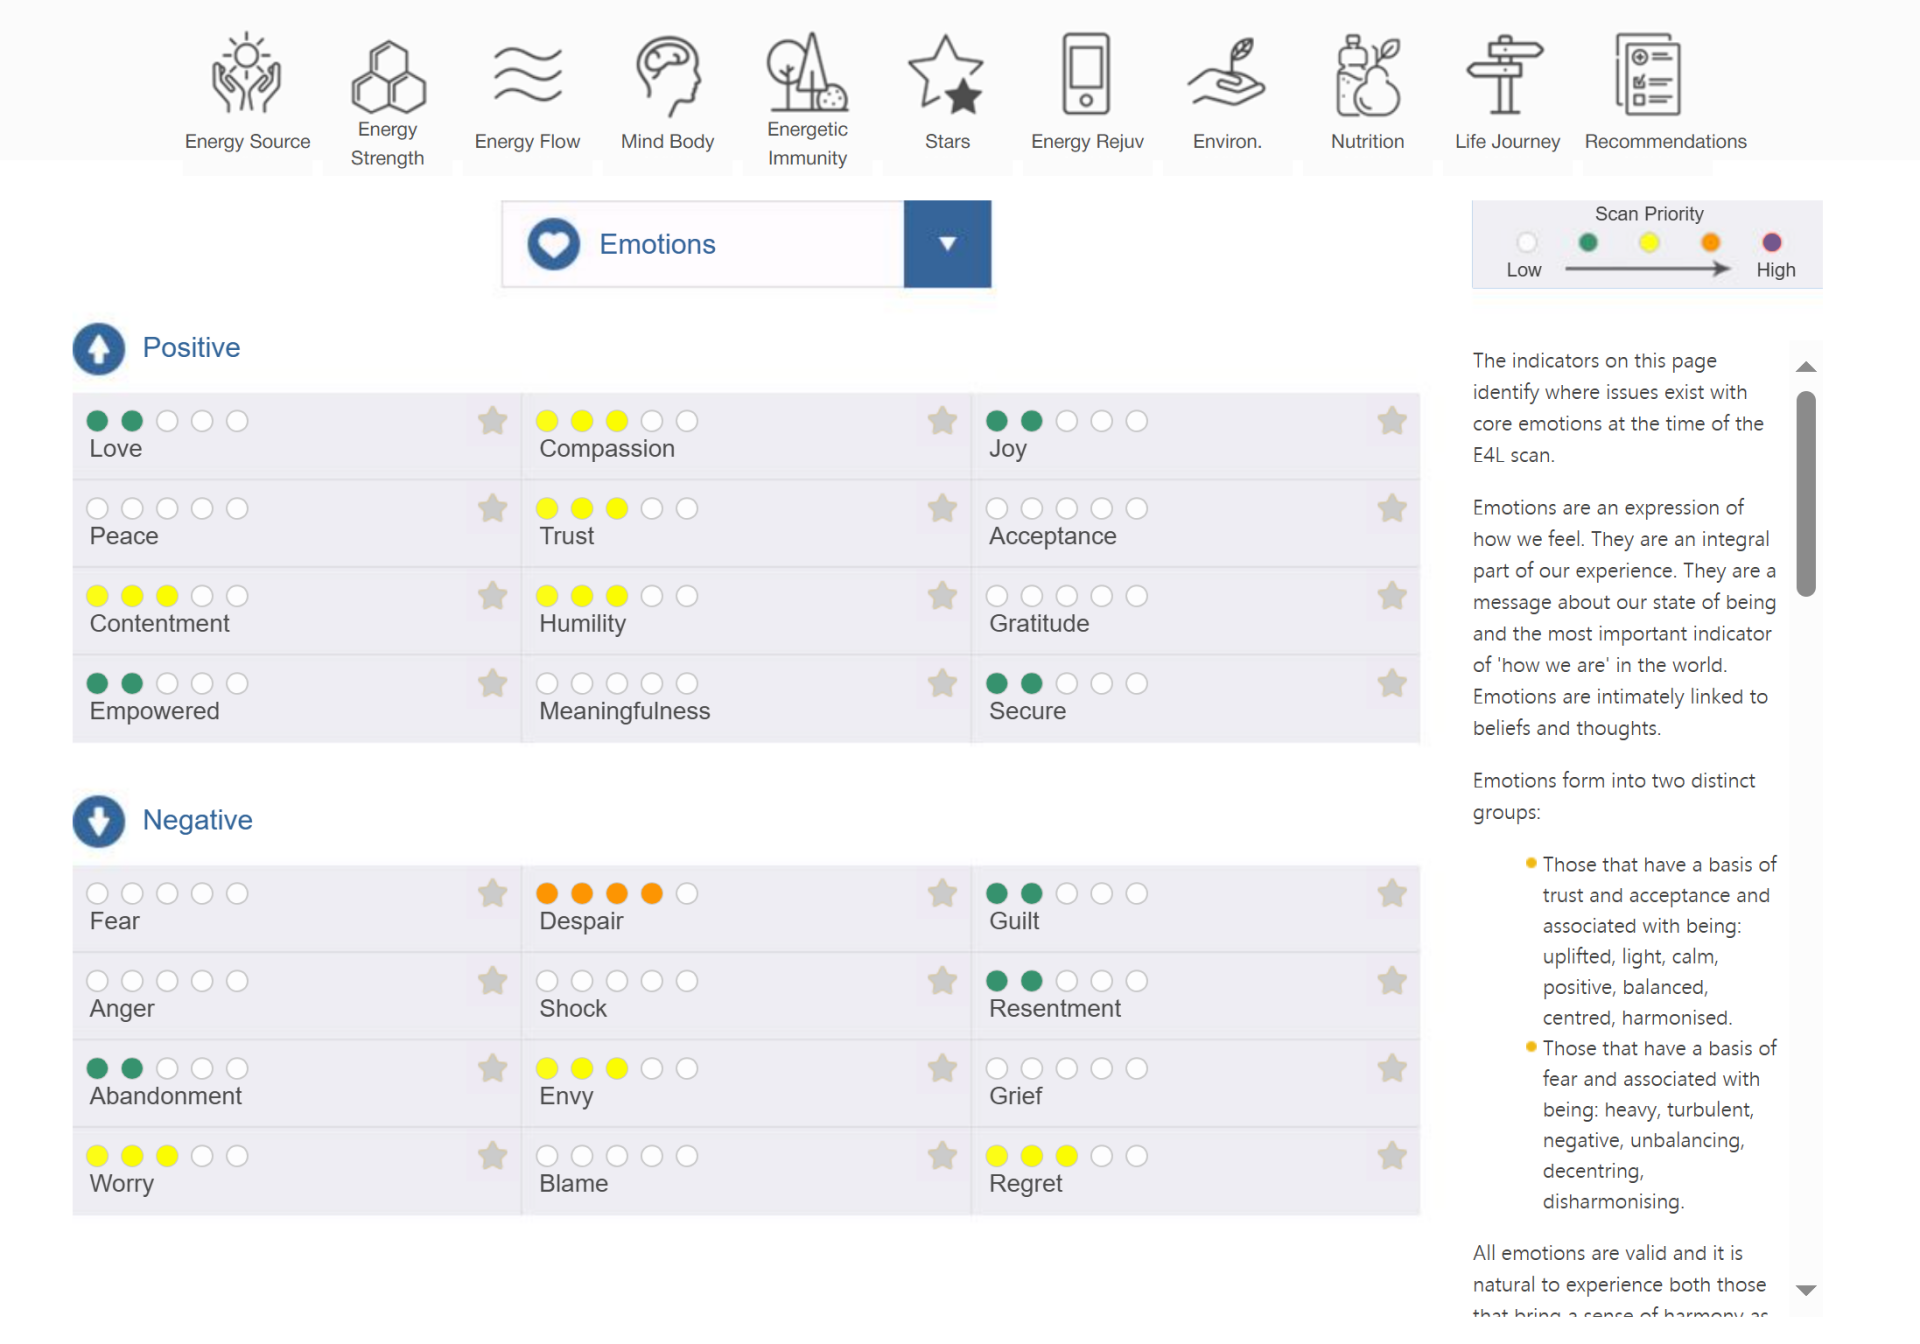1920x1344 pixels.
Task: Click the purple High priority swatch
Action: 1771,243
